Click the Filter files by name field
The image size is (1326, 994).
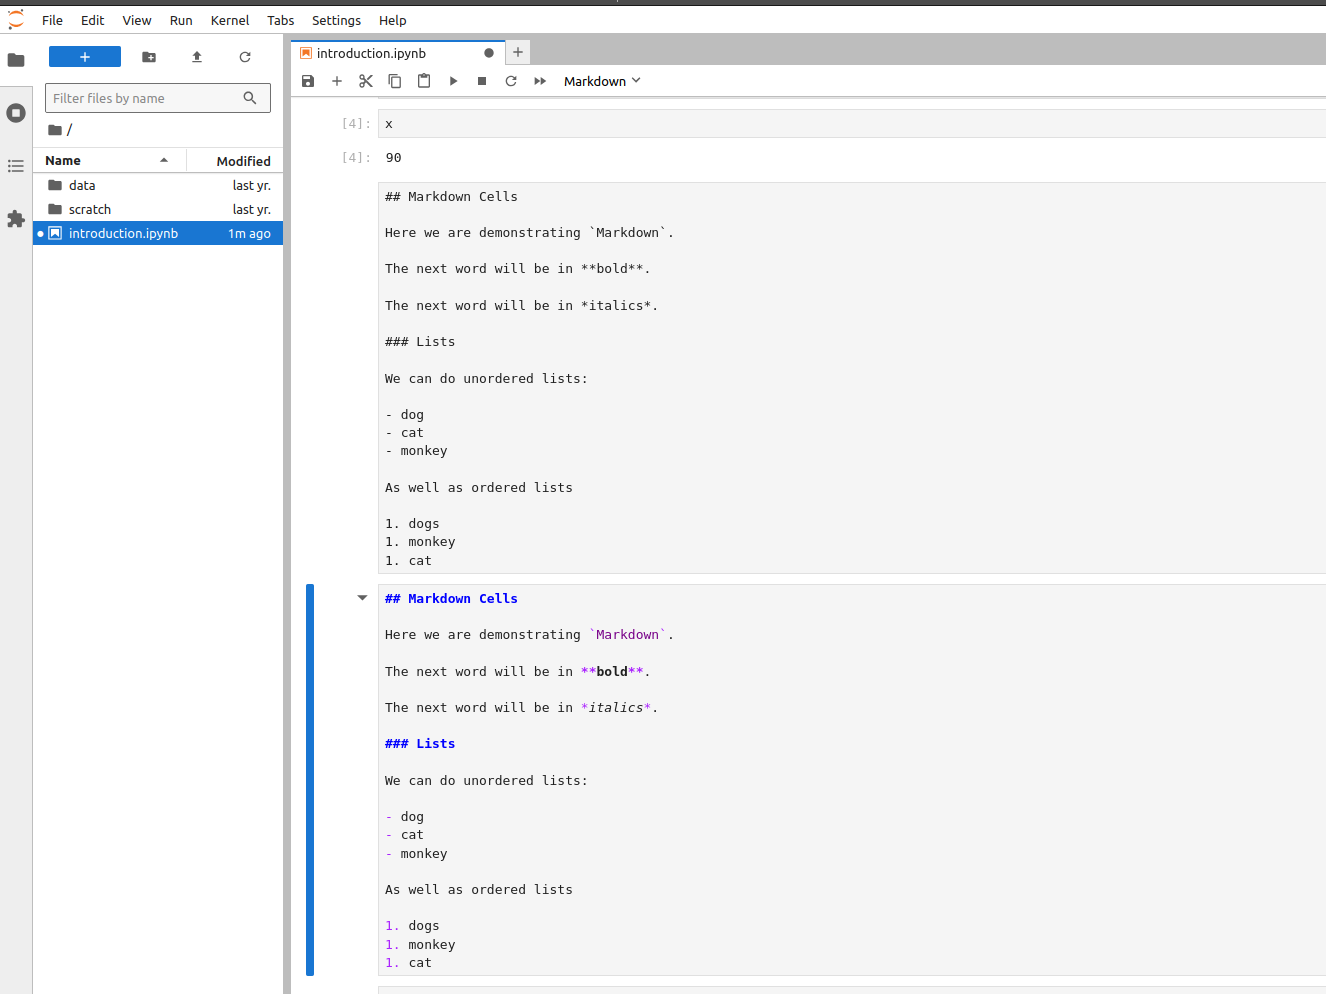tap(145, 98)
